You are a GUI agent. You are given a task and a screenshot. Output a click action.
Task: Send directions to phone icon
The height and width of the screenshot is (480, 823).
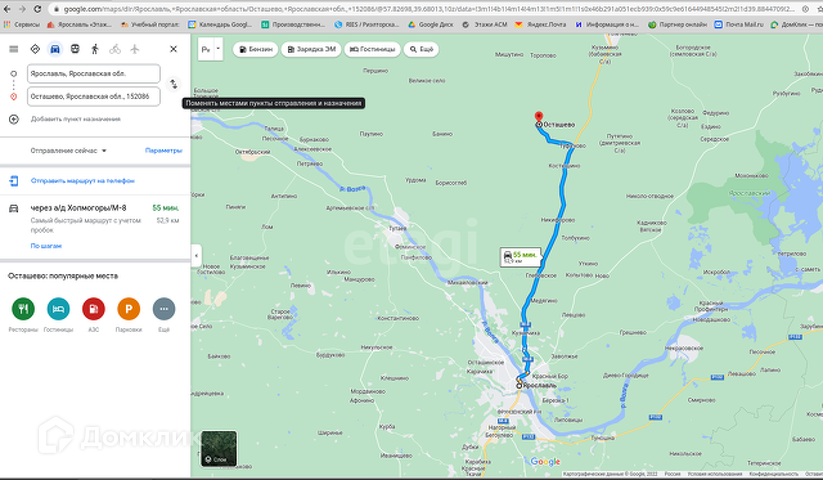click(14, 181)
